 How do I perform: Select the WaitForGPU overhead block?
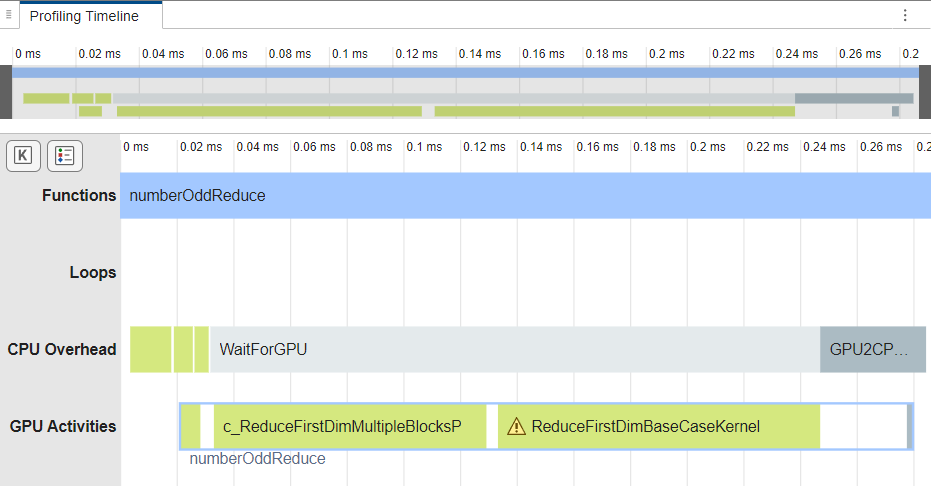coord(515,350)
